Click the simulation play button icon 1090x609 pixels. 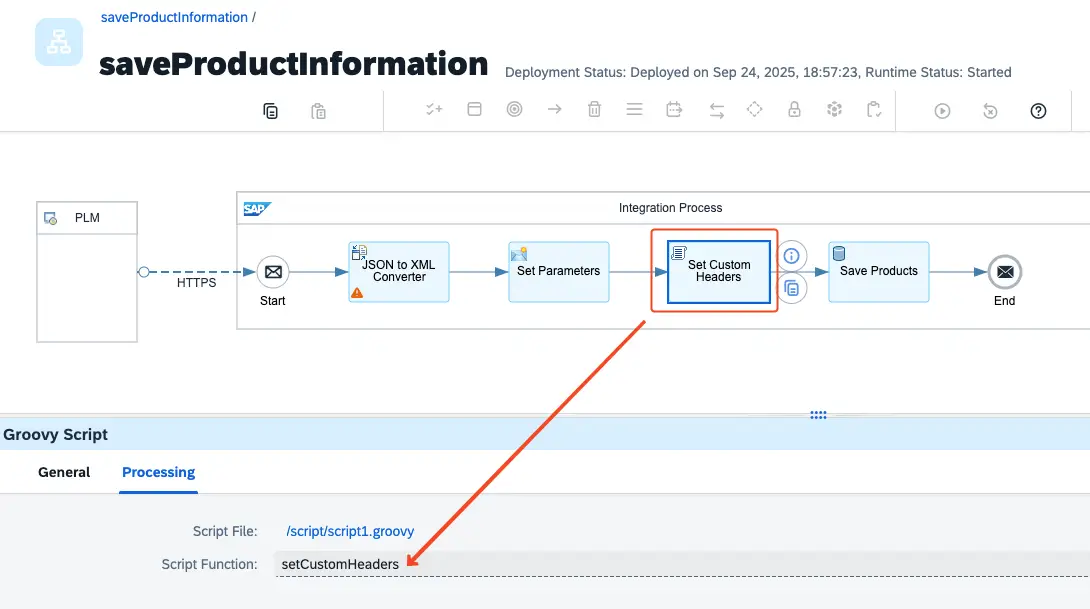click(x=942, y=111)
